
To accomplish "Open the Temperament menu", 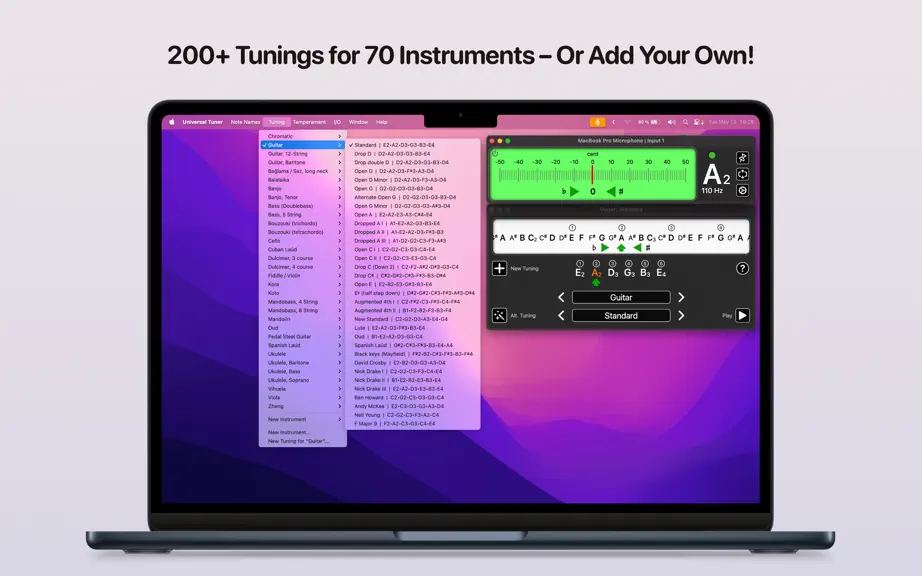I will pyautogui.click(x=309, y=122).
